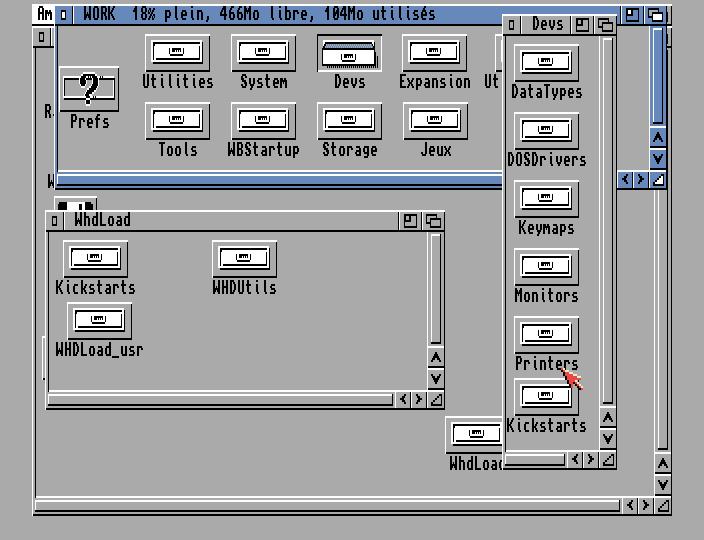Open Kickstarts drawer in WhdLoad window
The height and width of the screenshot is (540, 704).
click(x=95, y=259)
